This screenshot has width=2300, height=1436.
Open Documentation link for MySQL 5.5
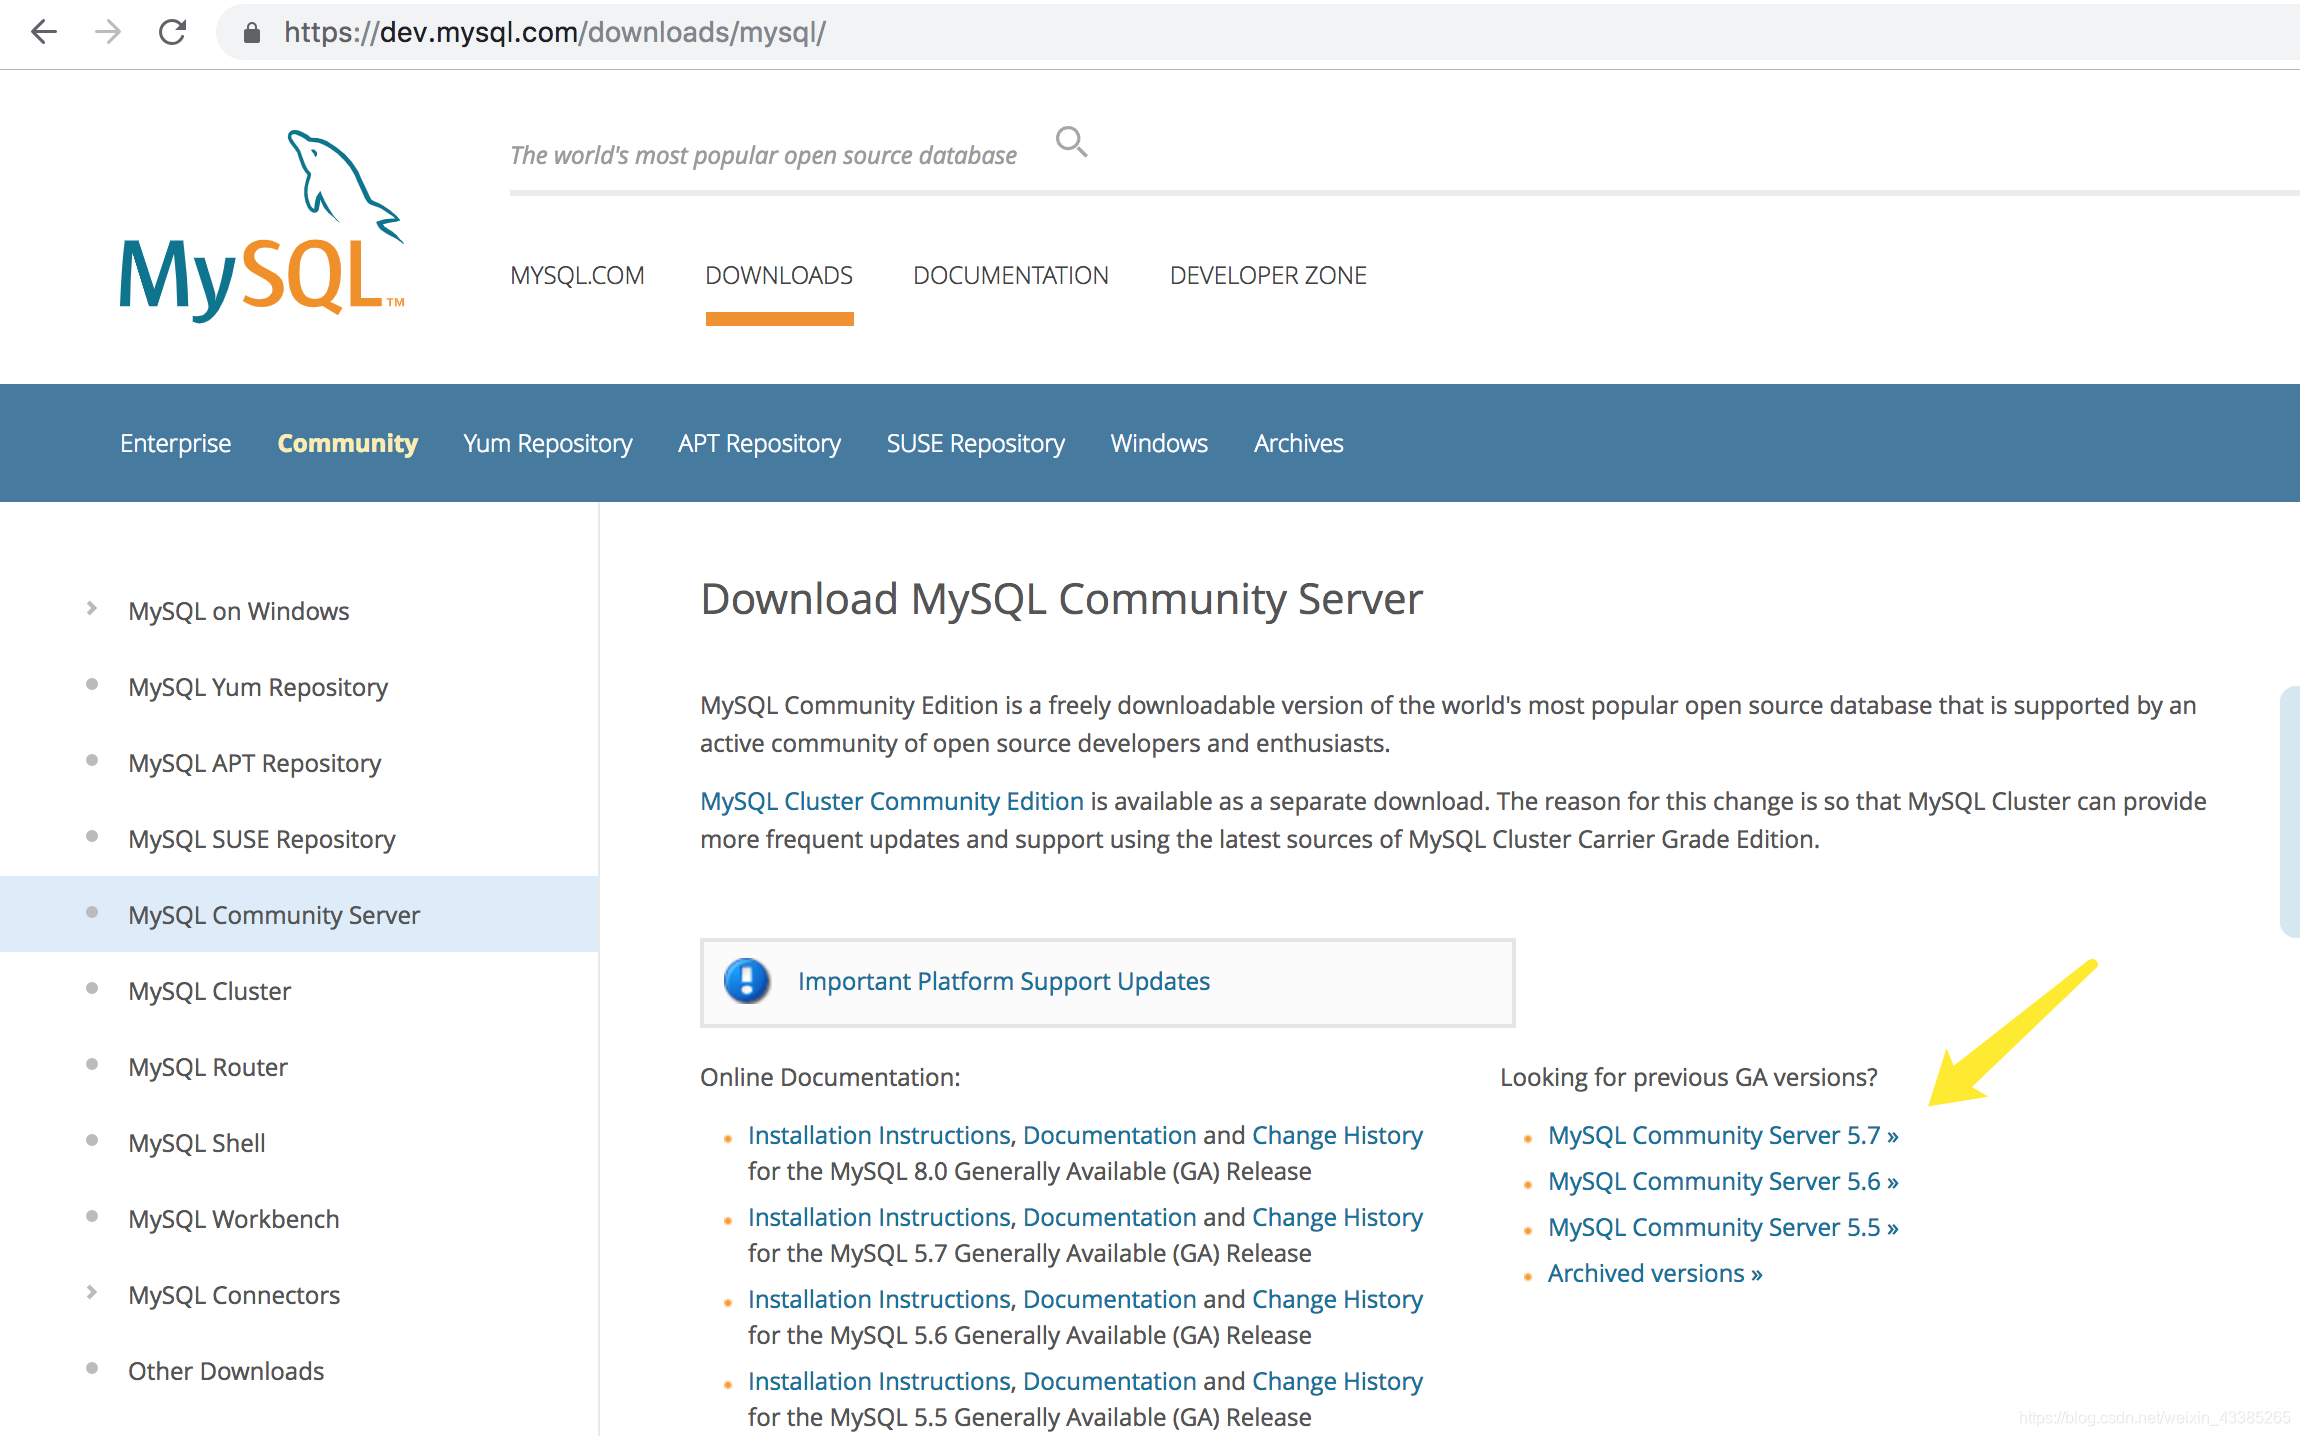pos(1110,1381)
